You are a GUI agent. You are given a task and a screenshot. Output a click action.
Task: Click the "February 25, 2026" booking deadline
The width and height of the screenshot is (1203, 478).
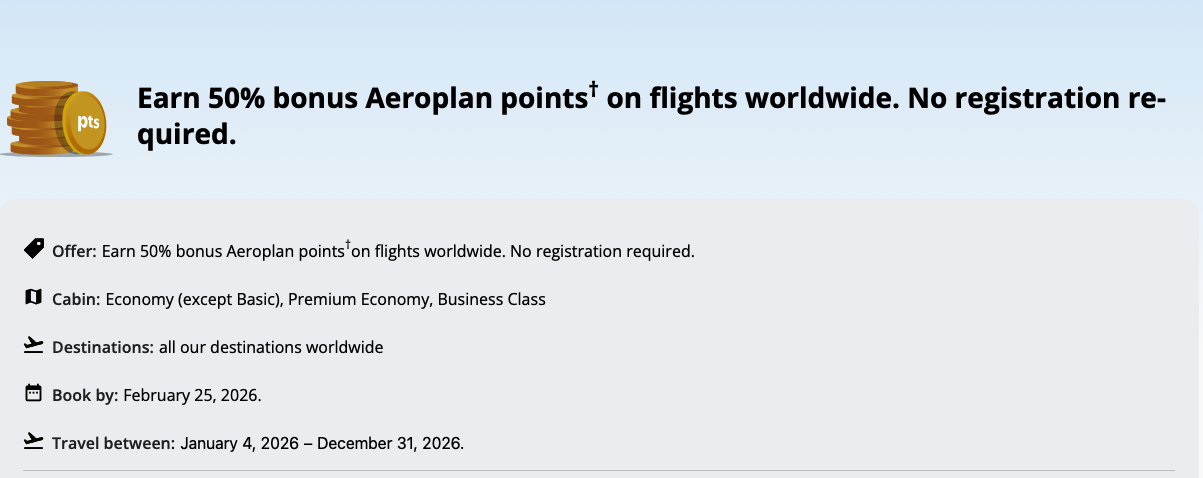click(191, 395)
